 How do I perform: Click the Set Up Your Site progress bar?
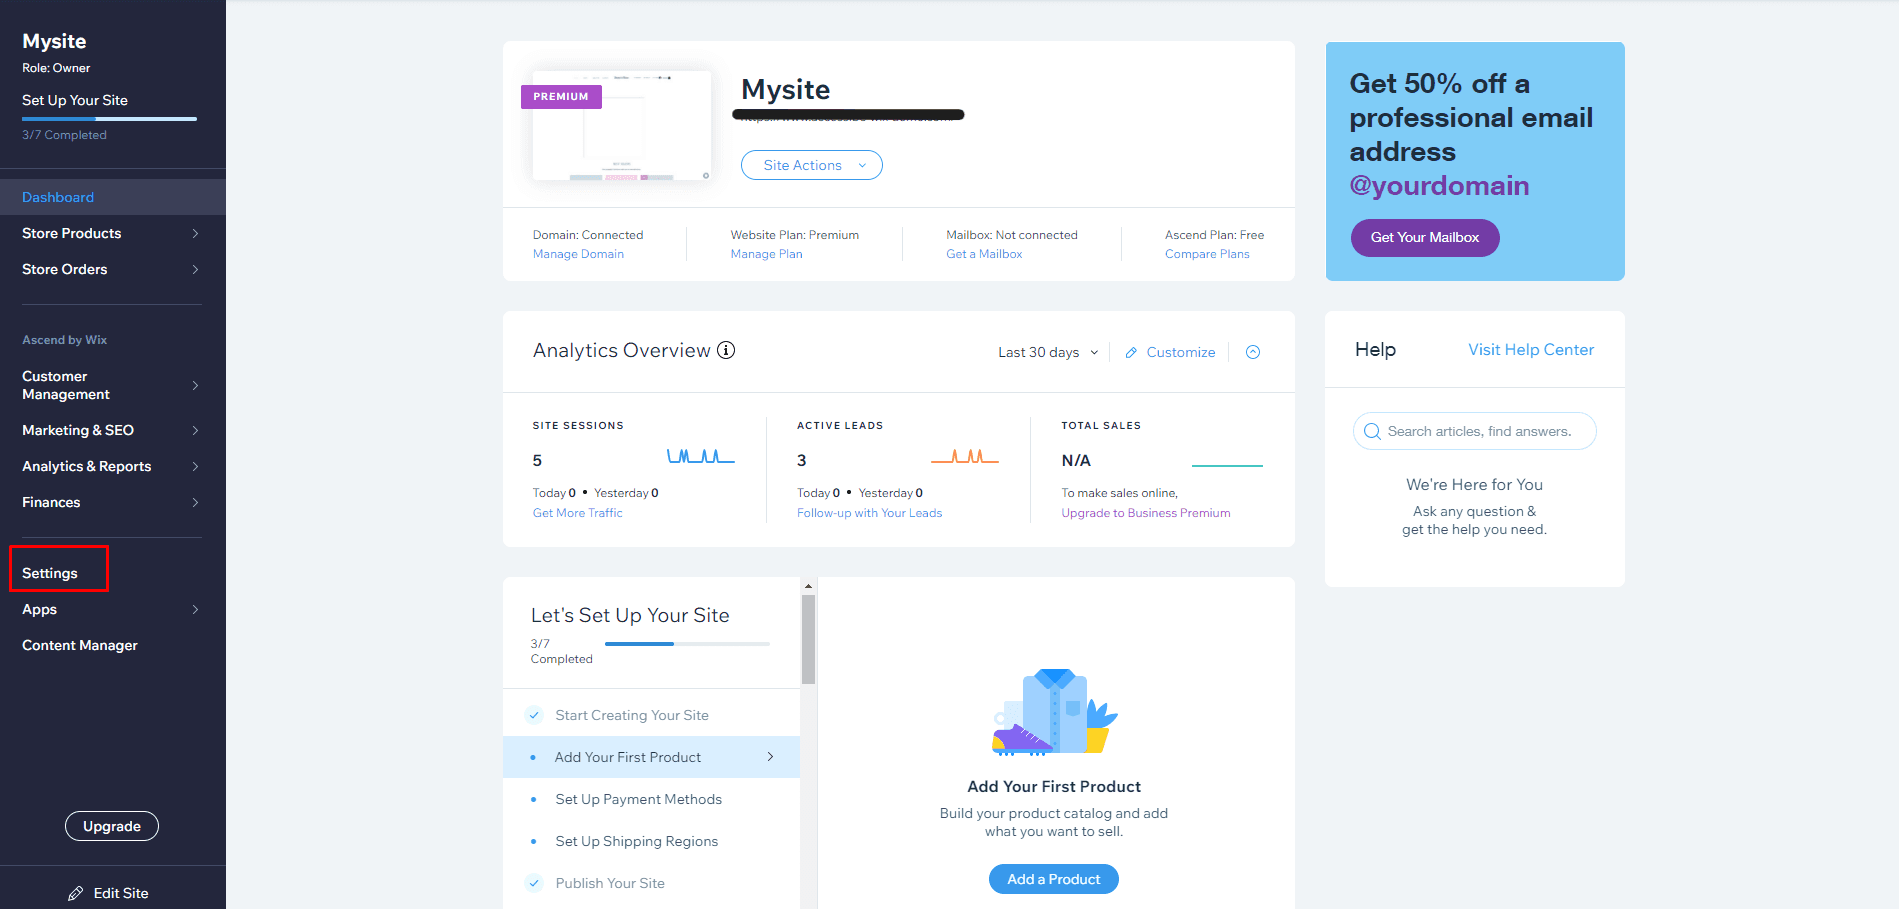(110, 119)
